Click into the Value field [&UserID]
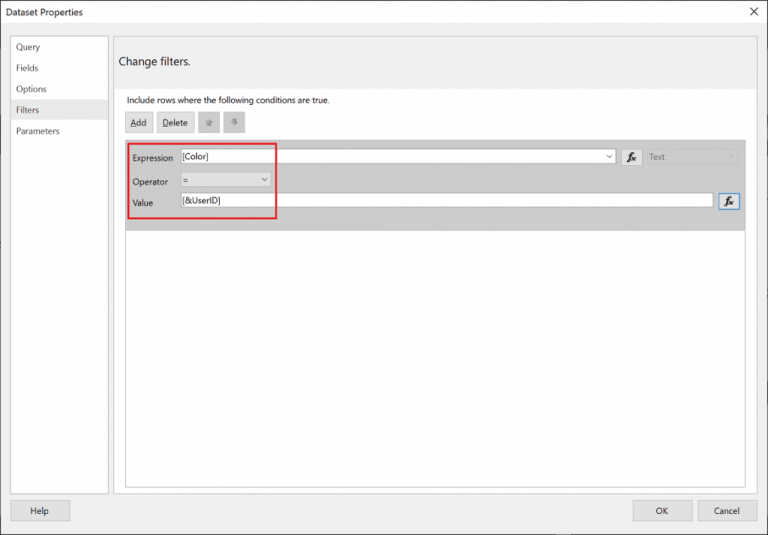Viewport: 768px width, 535px height. pyautogui.click(x=447, y=200)
